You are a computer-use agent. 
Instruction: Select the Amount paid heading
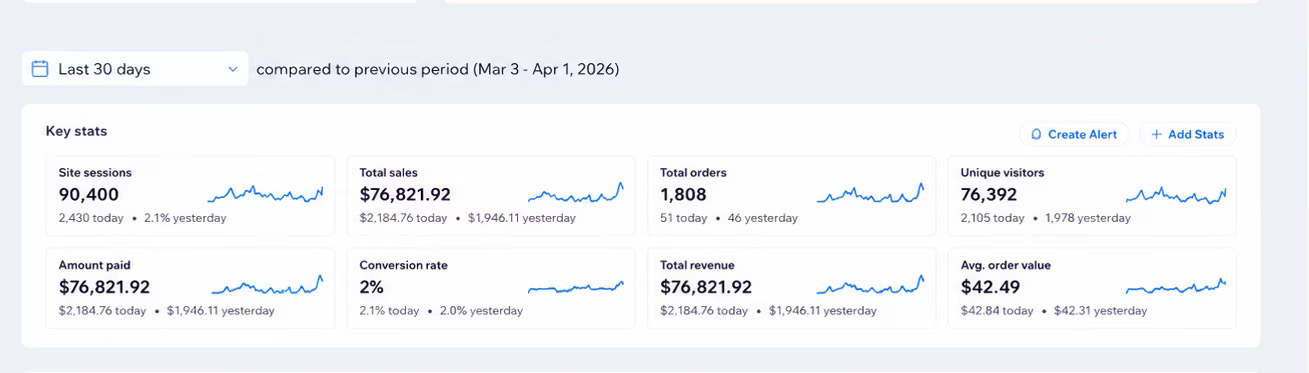(x=95, y=266)
